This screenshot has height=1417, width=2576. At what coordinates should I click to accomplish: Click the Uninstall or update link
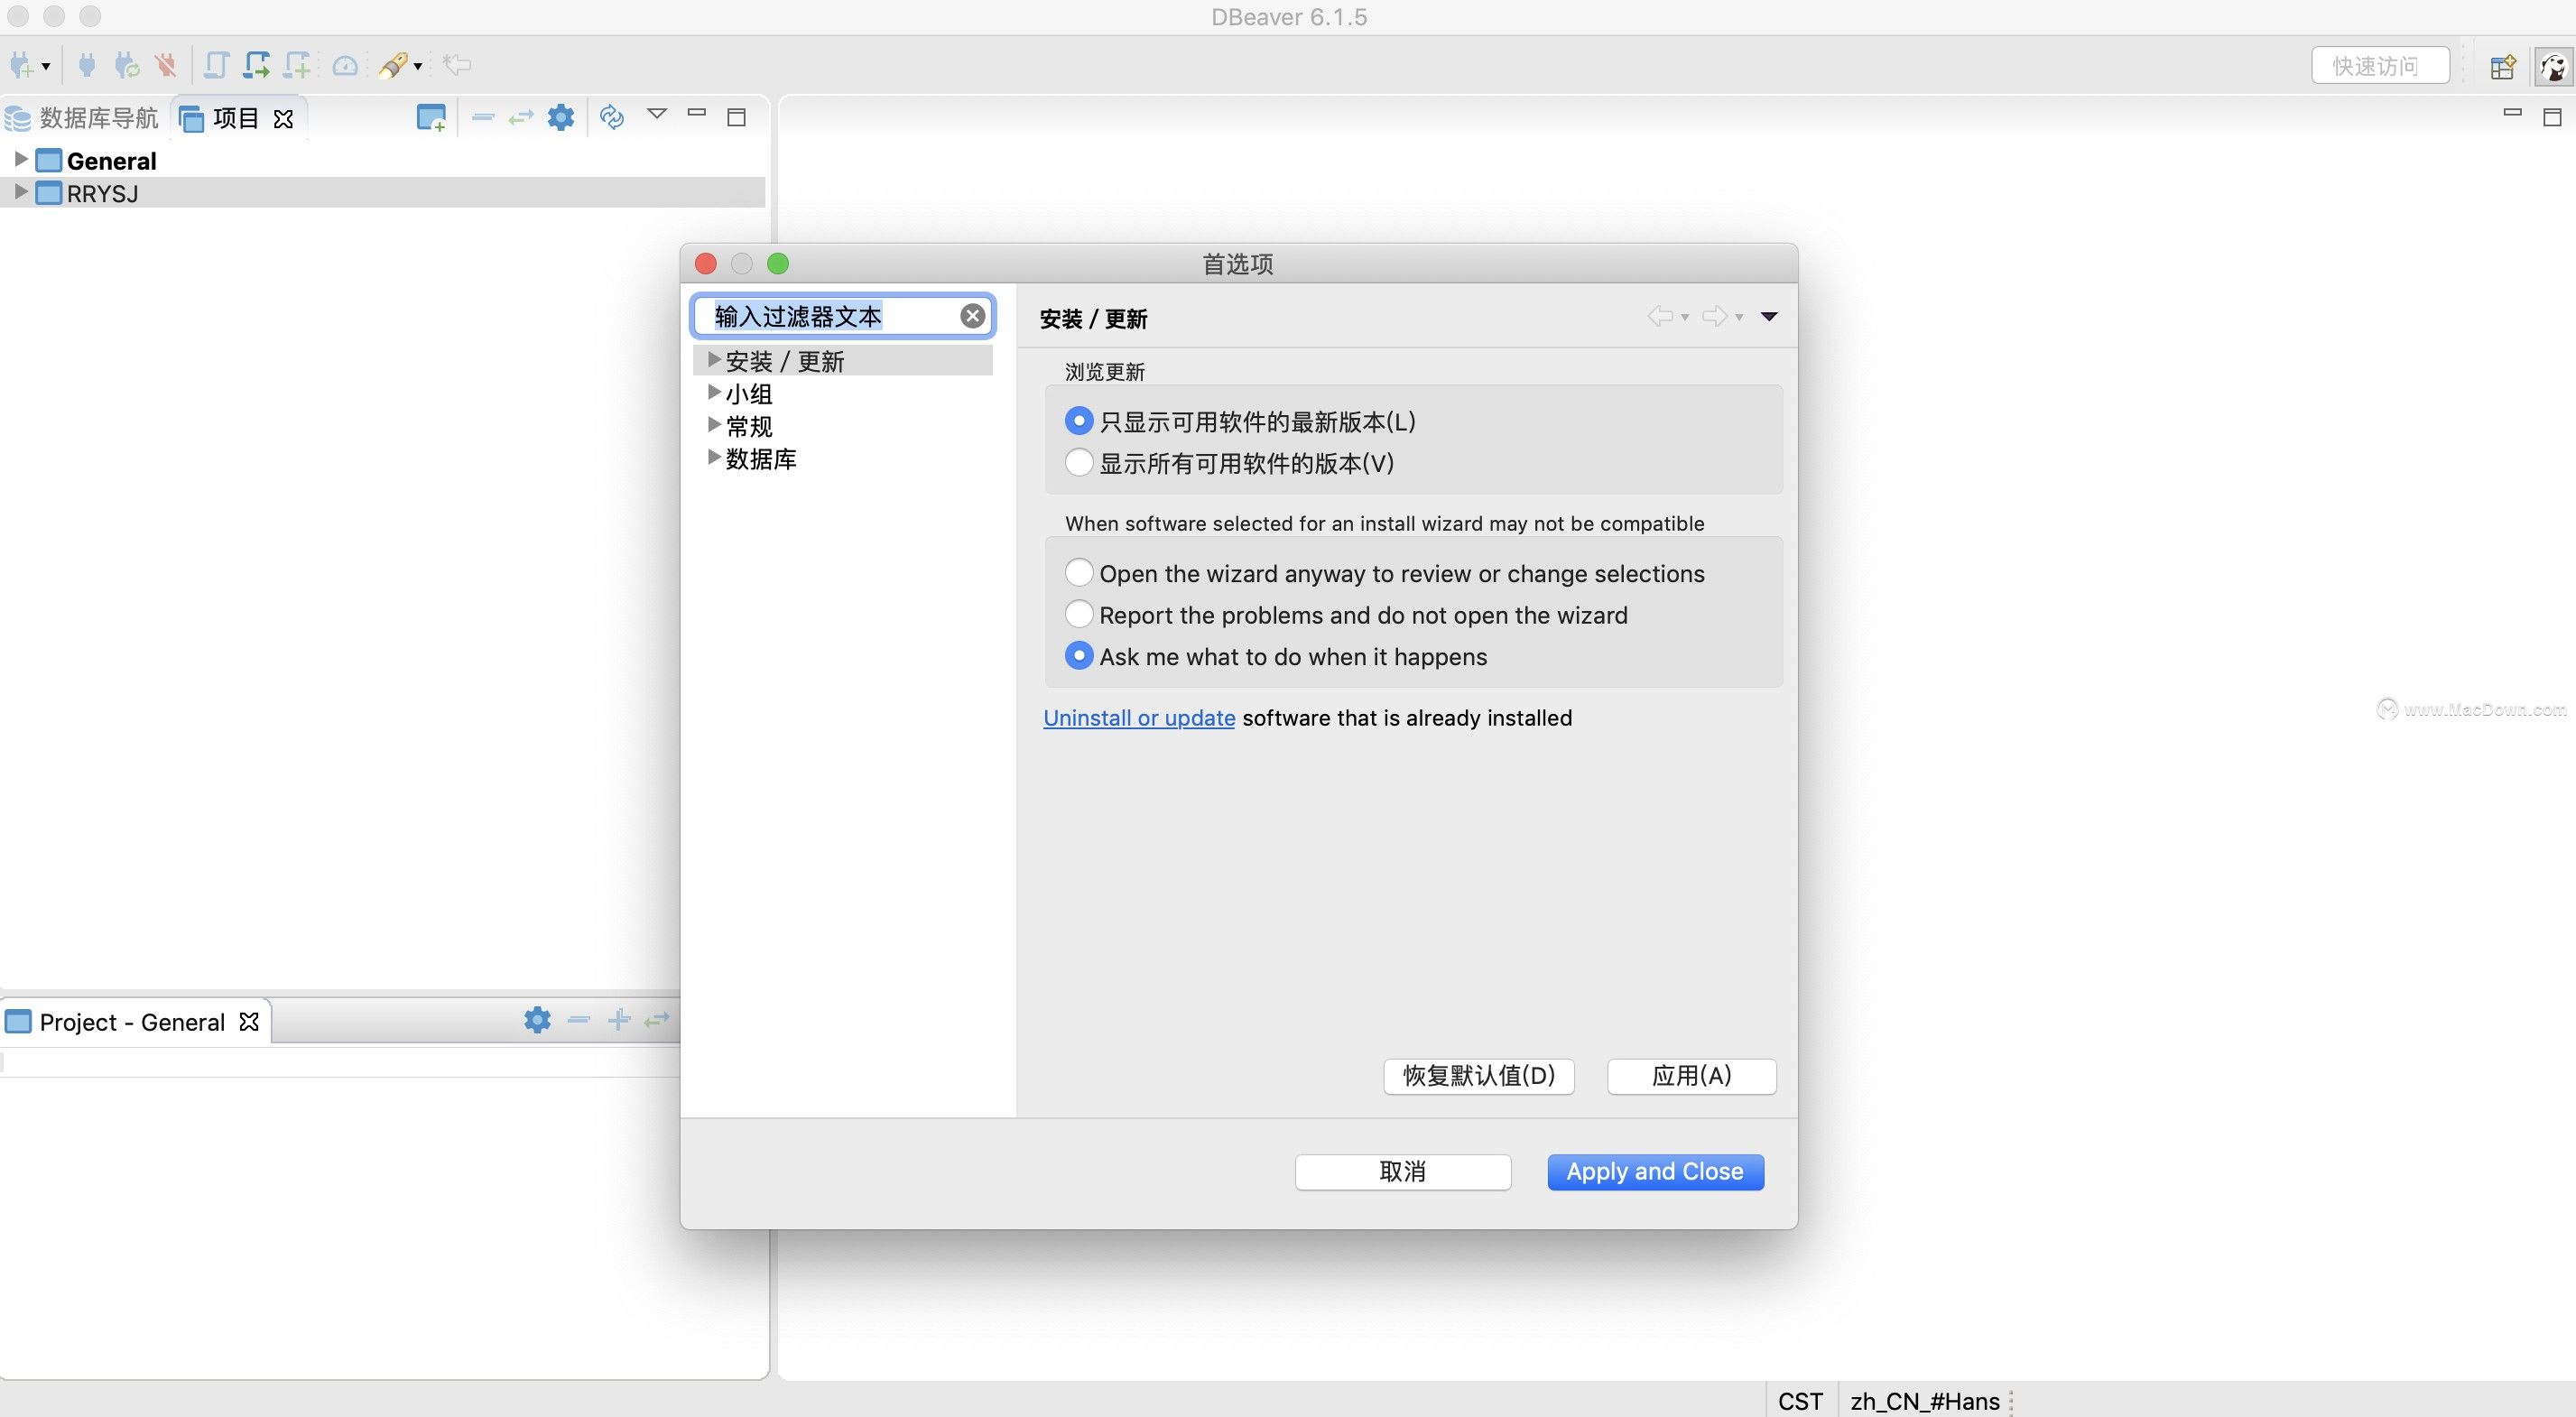(x=1138, y=718)
